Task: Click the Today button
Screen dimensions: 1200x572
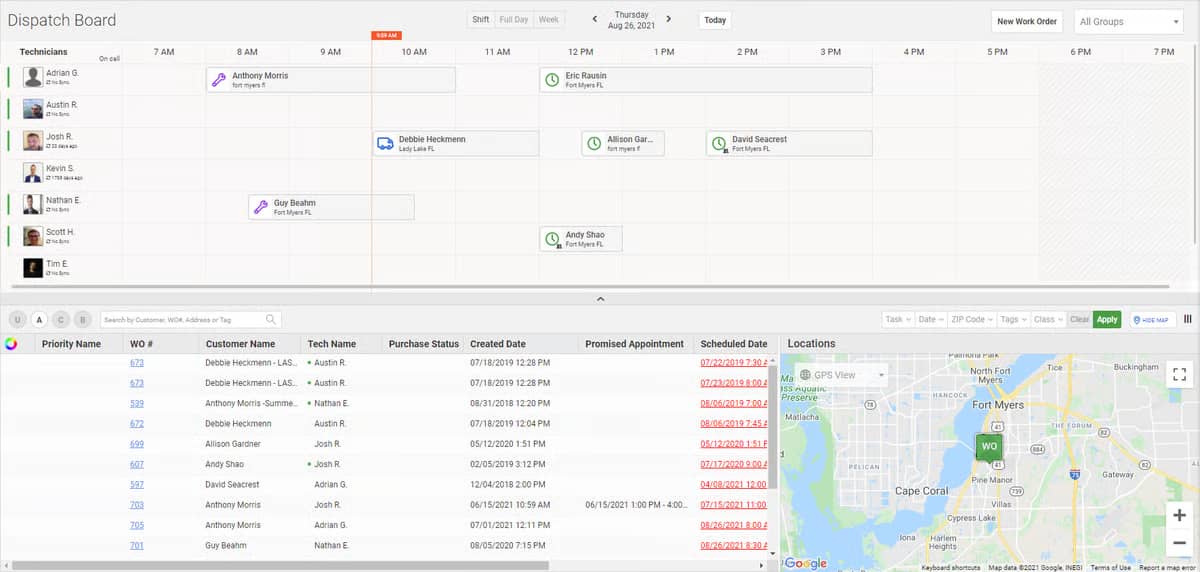Action: (x=715, y=20)
